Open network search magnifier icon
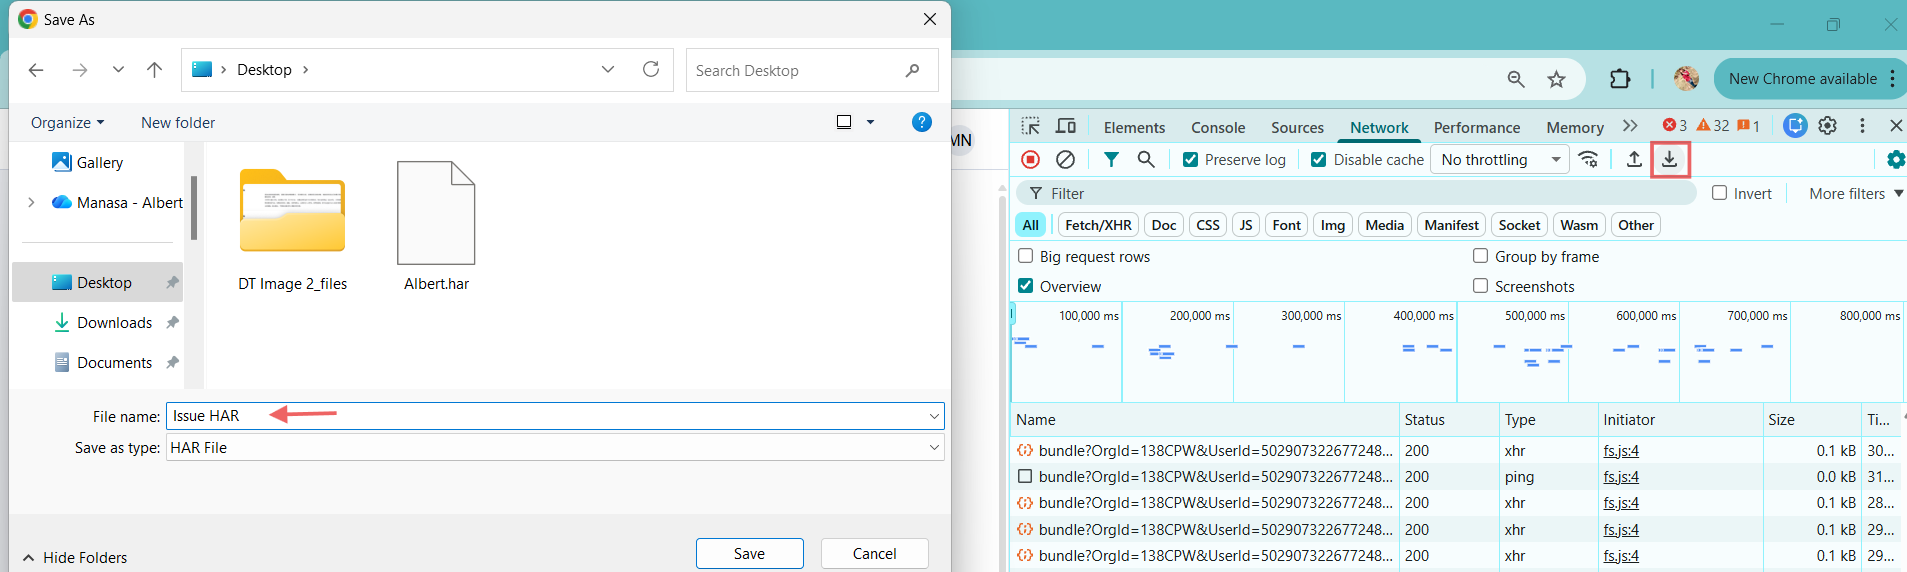This screenshot has height=572, width=1907. 1146,160
